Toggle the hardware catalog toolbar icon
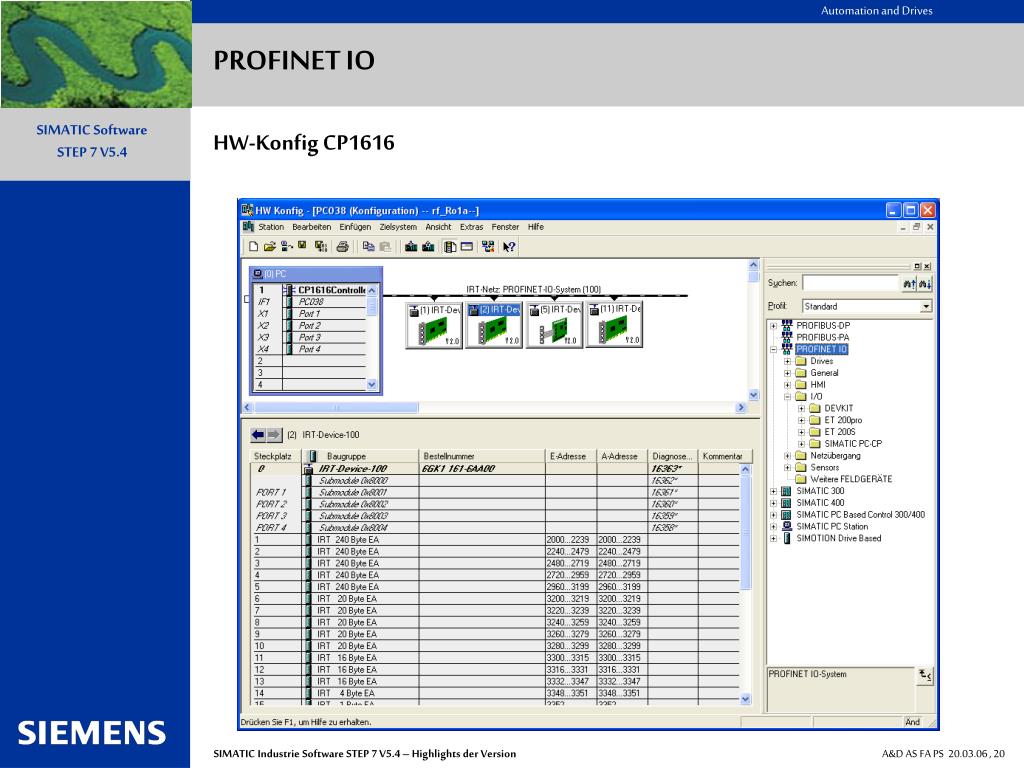This screenshot has width=1024, height=768. 450,247
